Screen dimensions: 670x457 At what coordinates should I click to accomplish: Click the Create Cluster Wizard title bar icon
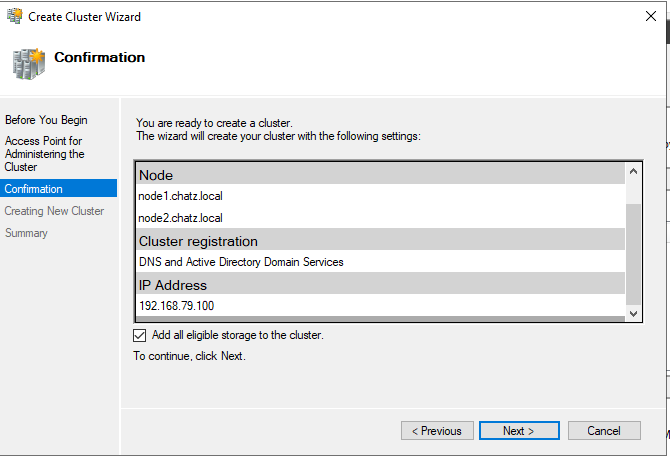pyautogui.click(x=15, y=16)
